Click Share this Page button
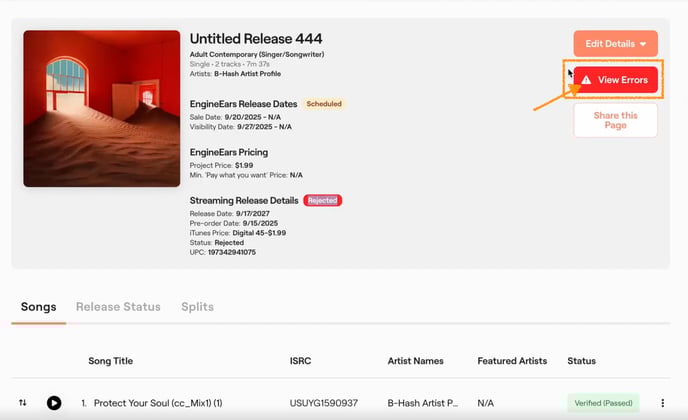Image resolution: width=688 pixels, height=420 pixels. tap(615, 120)
